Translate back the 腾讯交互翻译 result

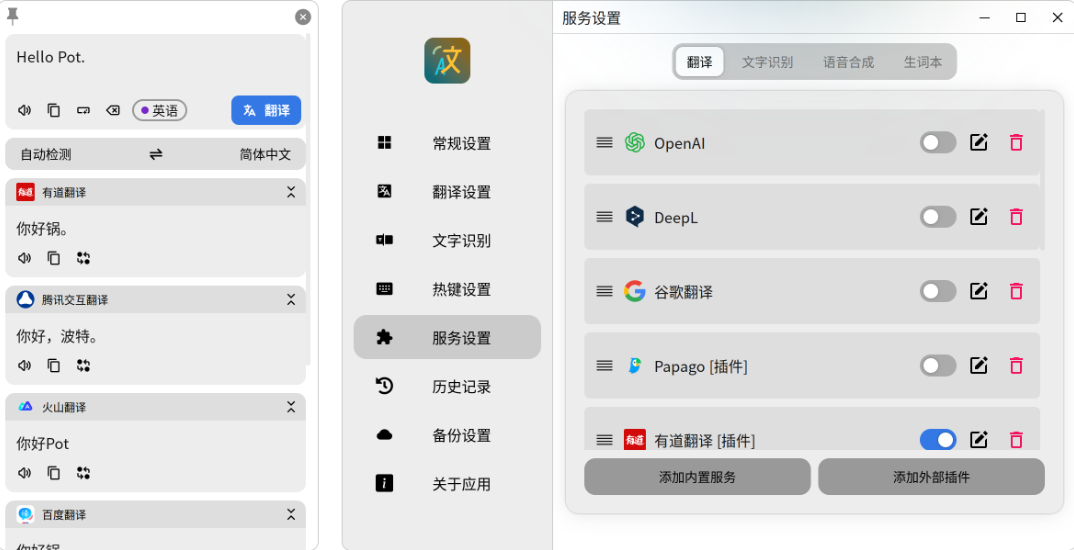pyautogui.click(x=84, y=366)
